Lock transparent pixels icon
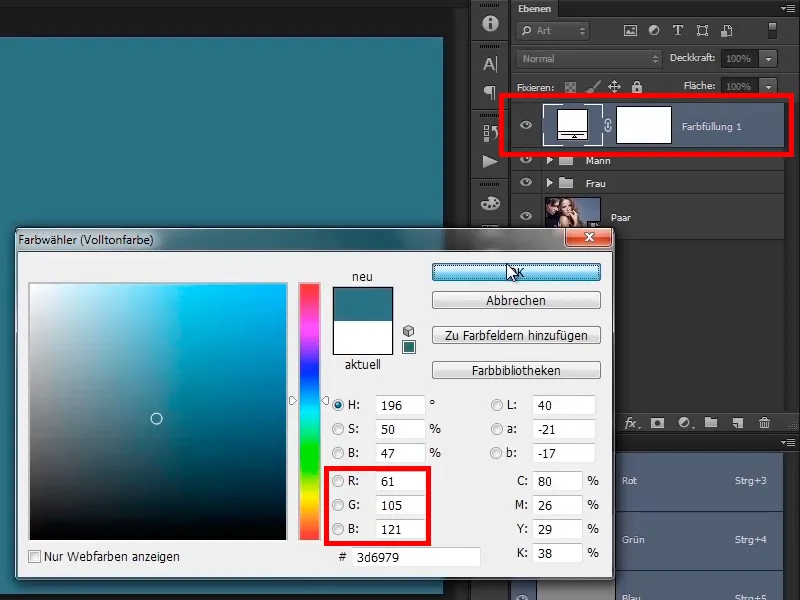 [x=570, y=87]
